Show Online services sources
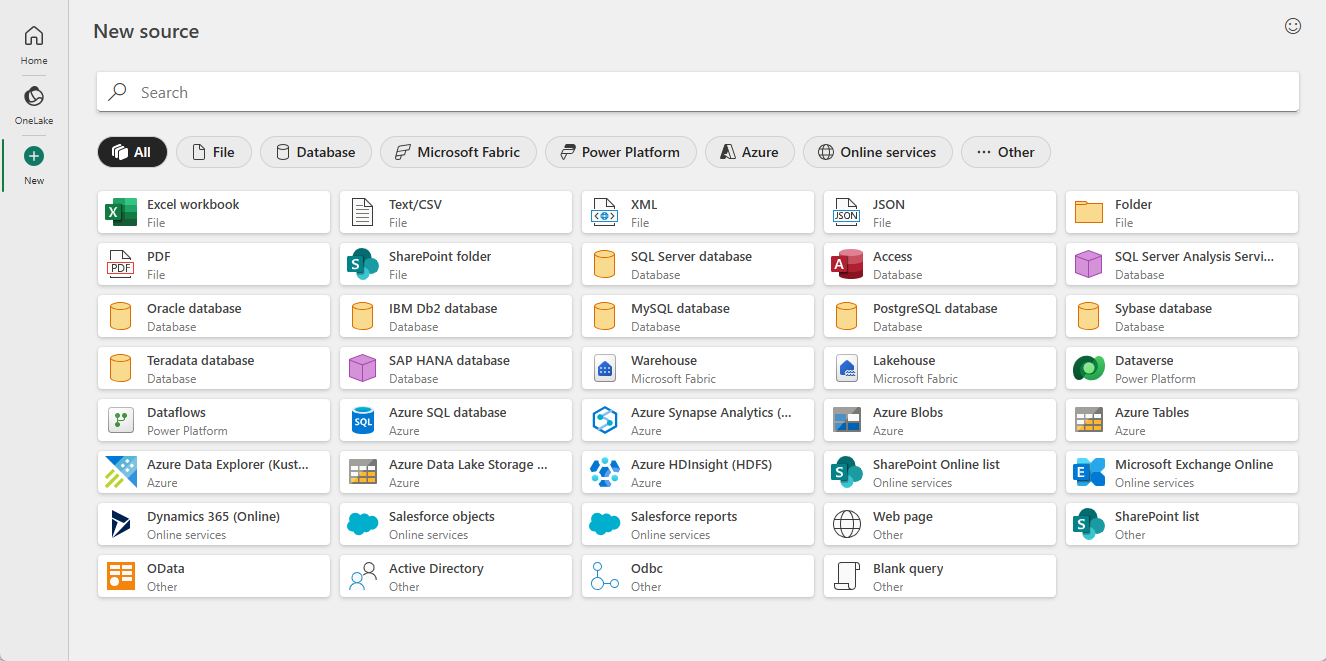Image resolution: width=1326 pixels, height=661 pixels. [x=878, y=152]
